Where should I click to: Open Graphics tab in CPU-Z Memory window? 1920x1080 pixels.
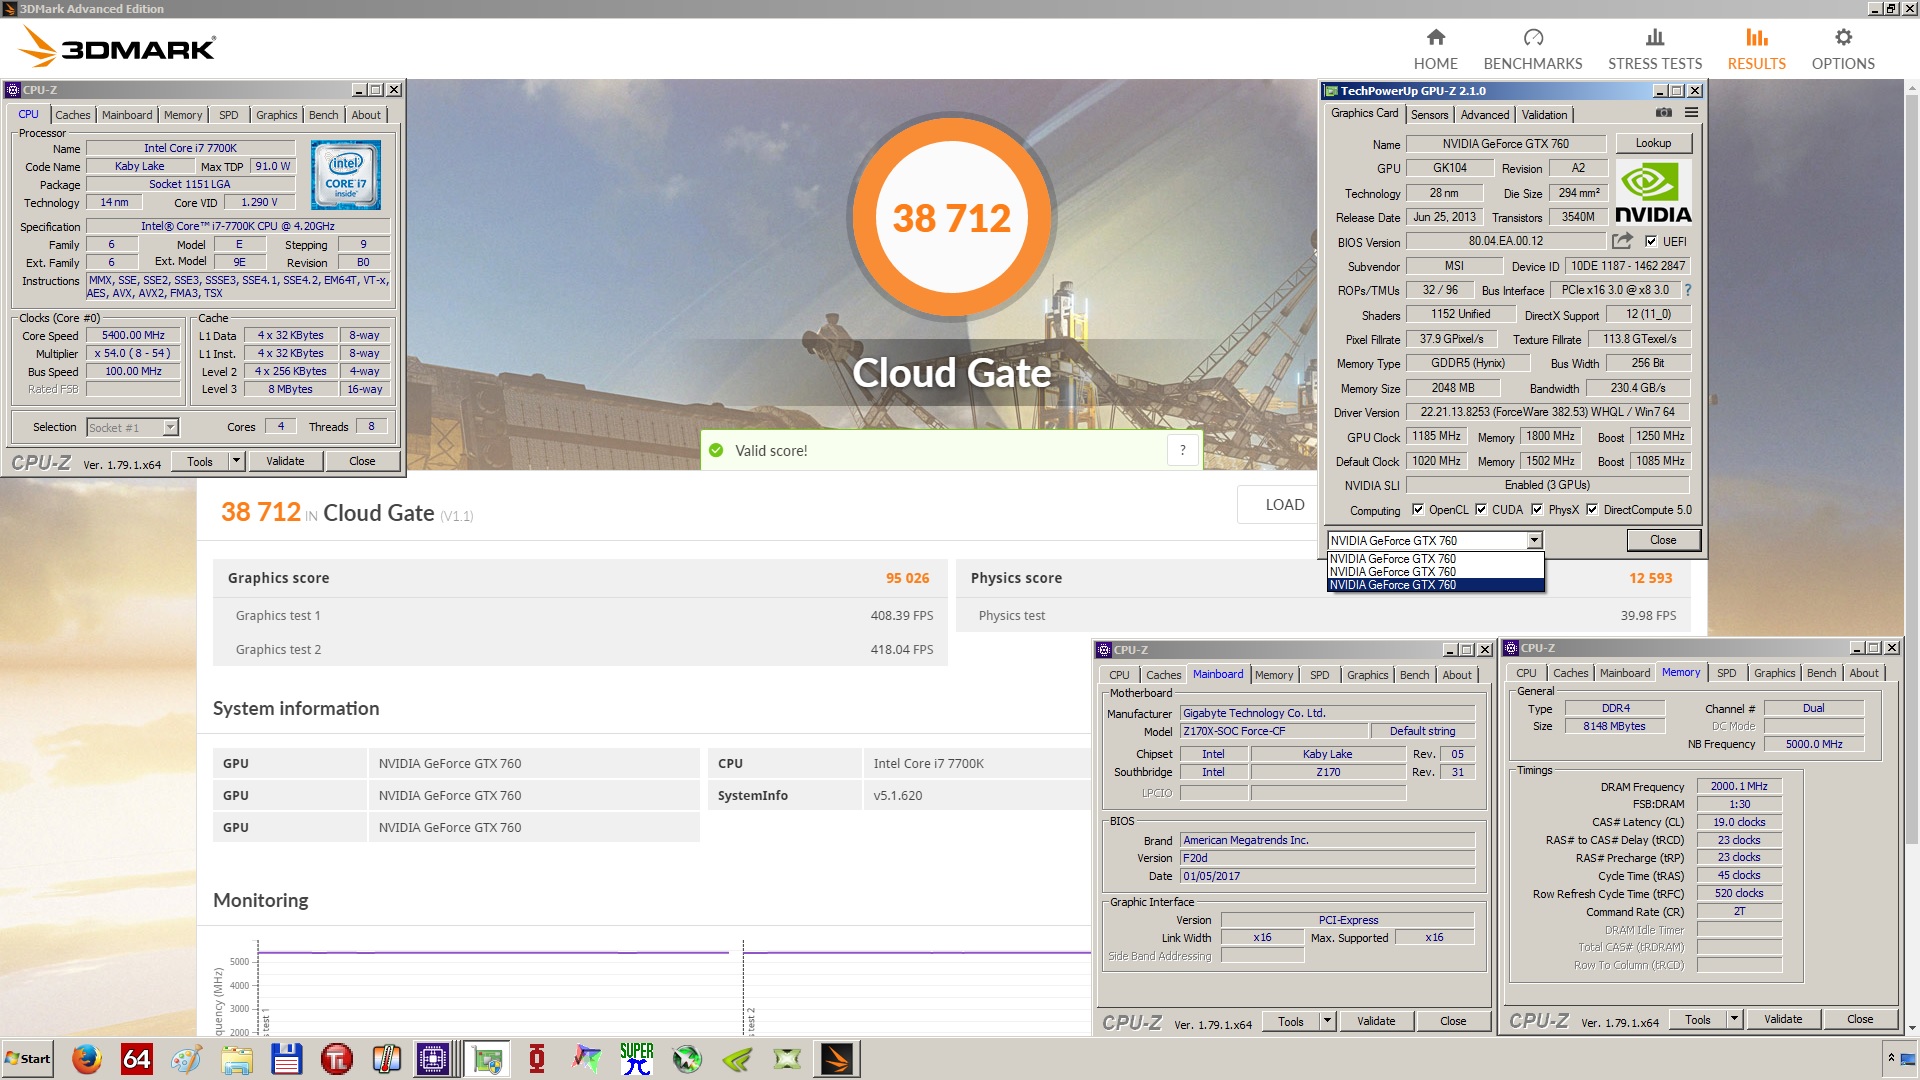click(x=1775, y=673)
